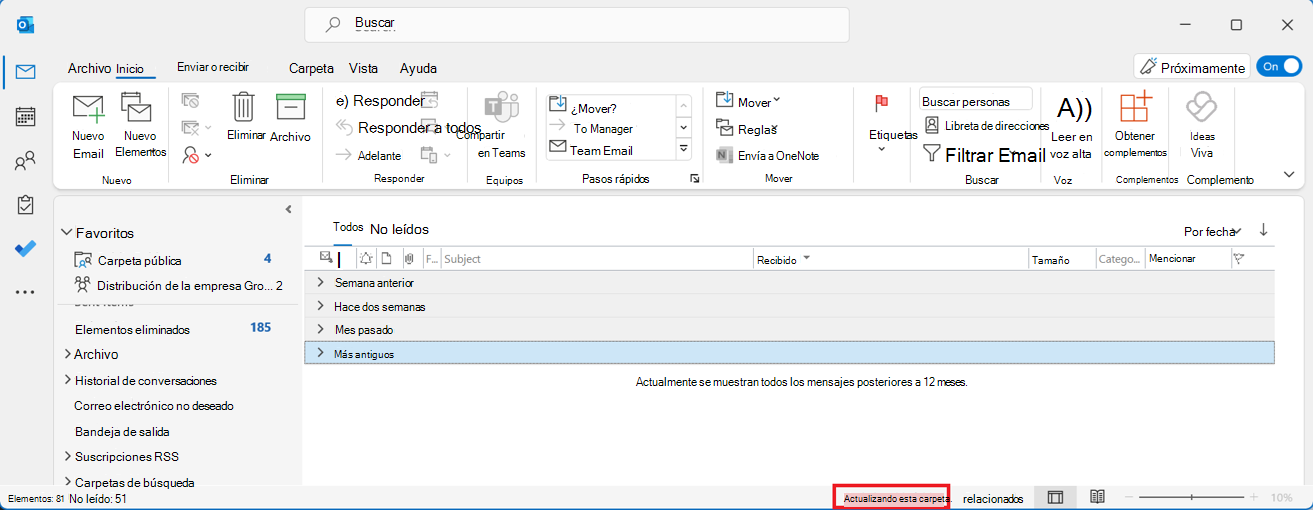This screenshot has width=1313, height=510.
Task: Click the Próximamente button
Action: pos(1192,67)
